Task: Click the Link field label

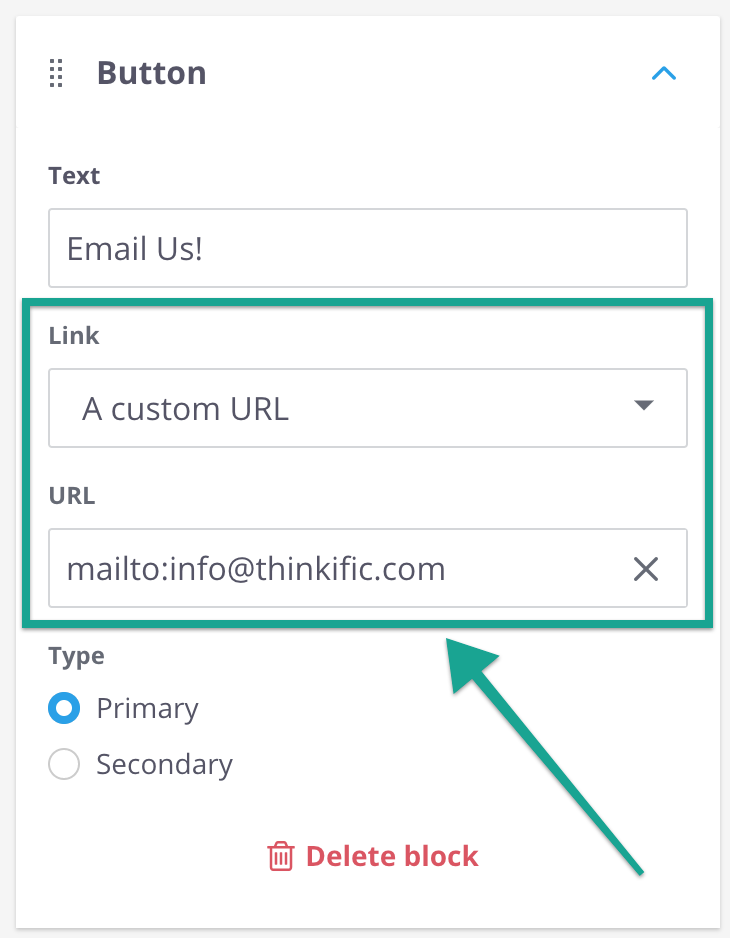Action: tap(74, 336)
